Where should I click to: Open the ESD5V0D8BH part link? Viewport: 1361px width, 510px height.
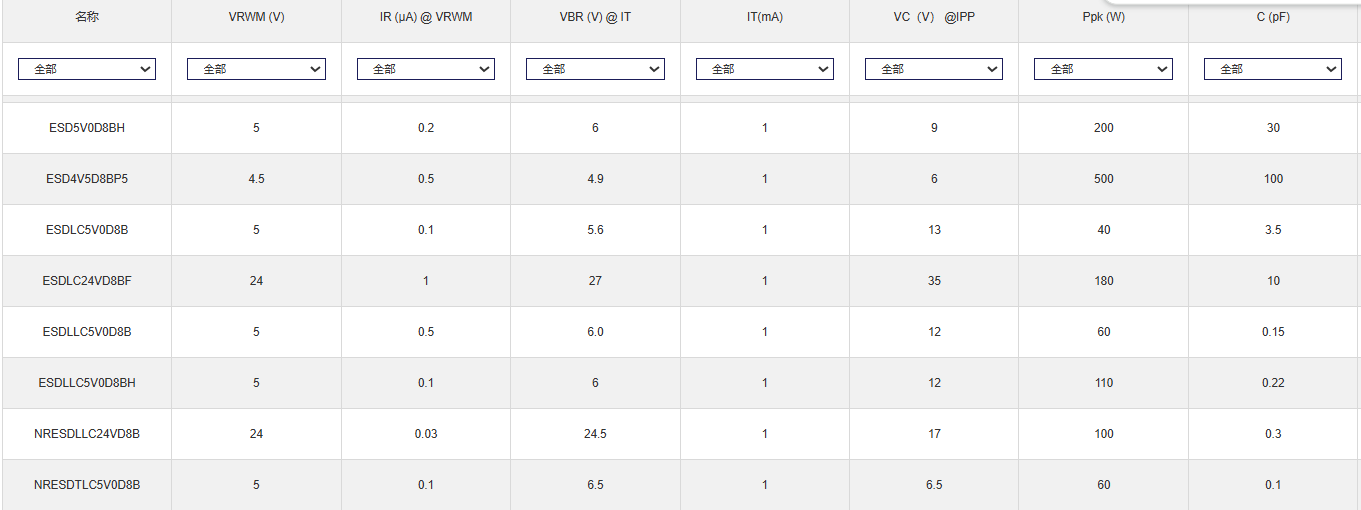(x=87, y=128)
